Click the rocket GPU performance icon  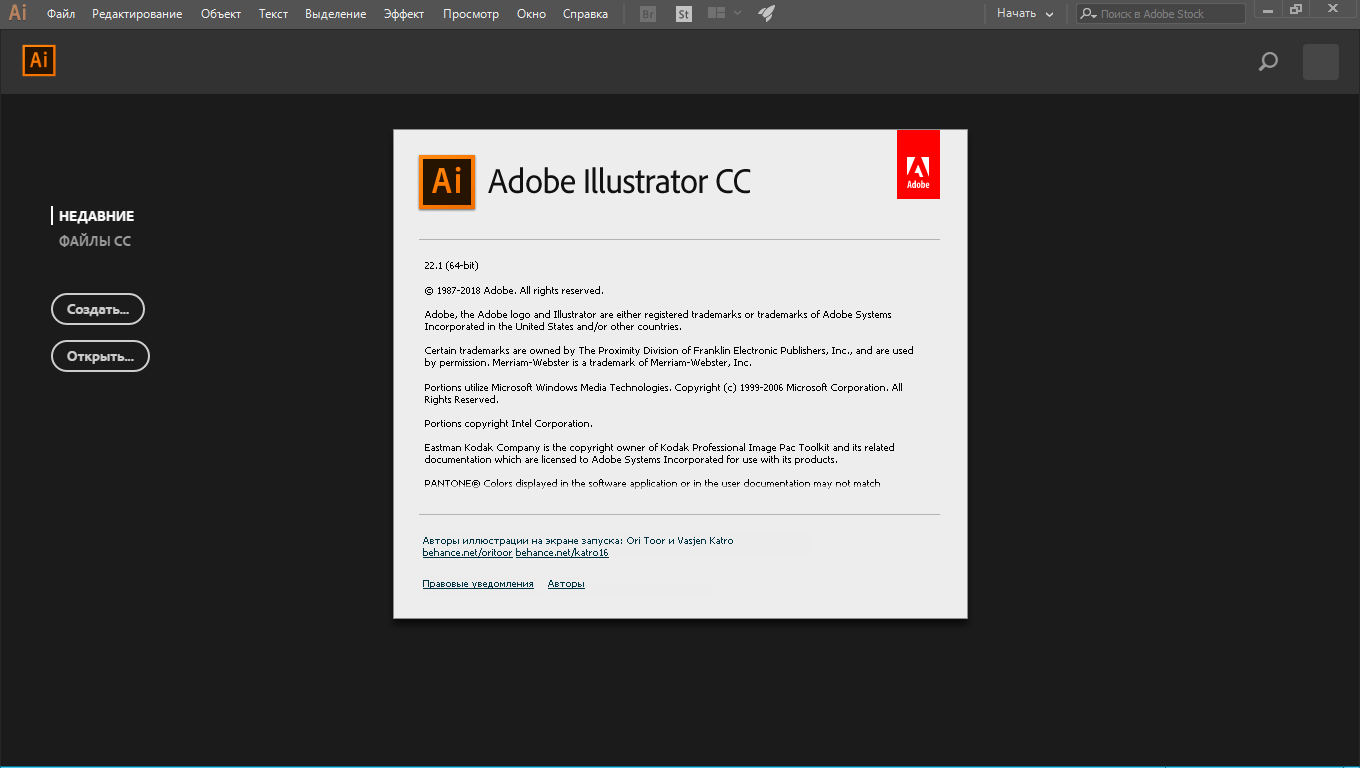pyautogui.click(x=766, y=14)
